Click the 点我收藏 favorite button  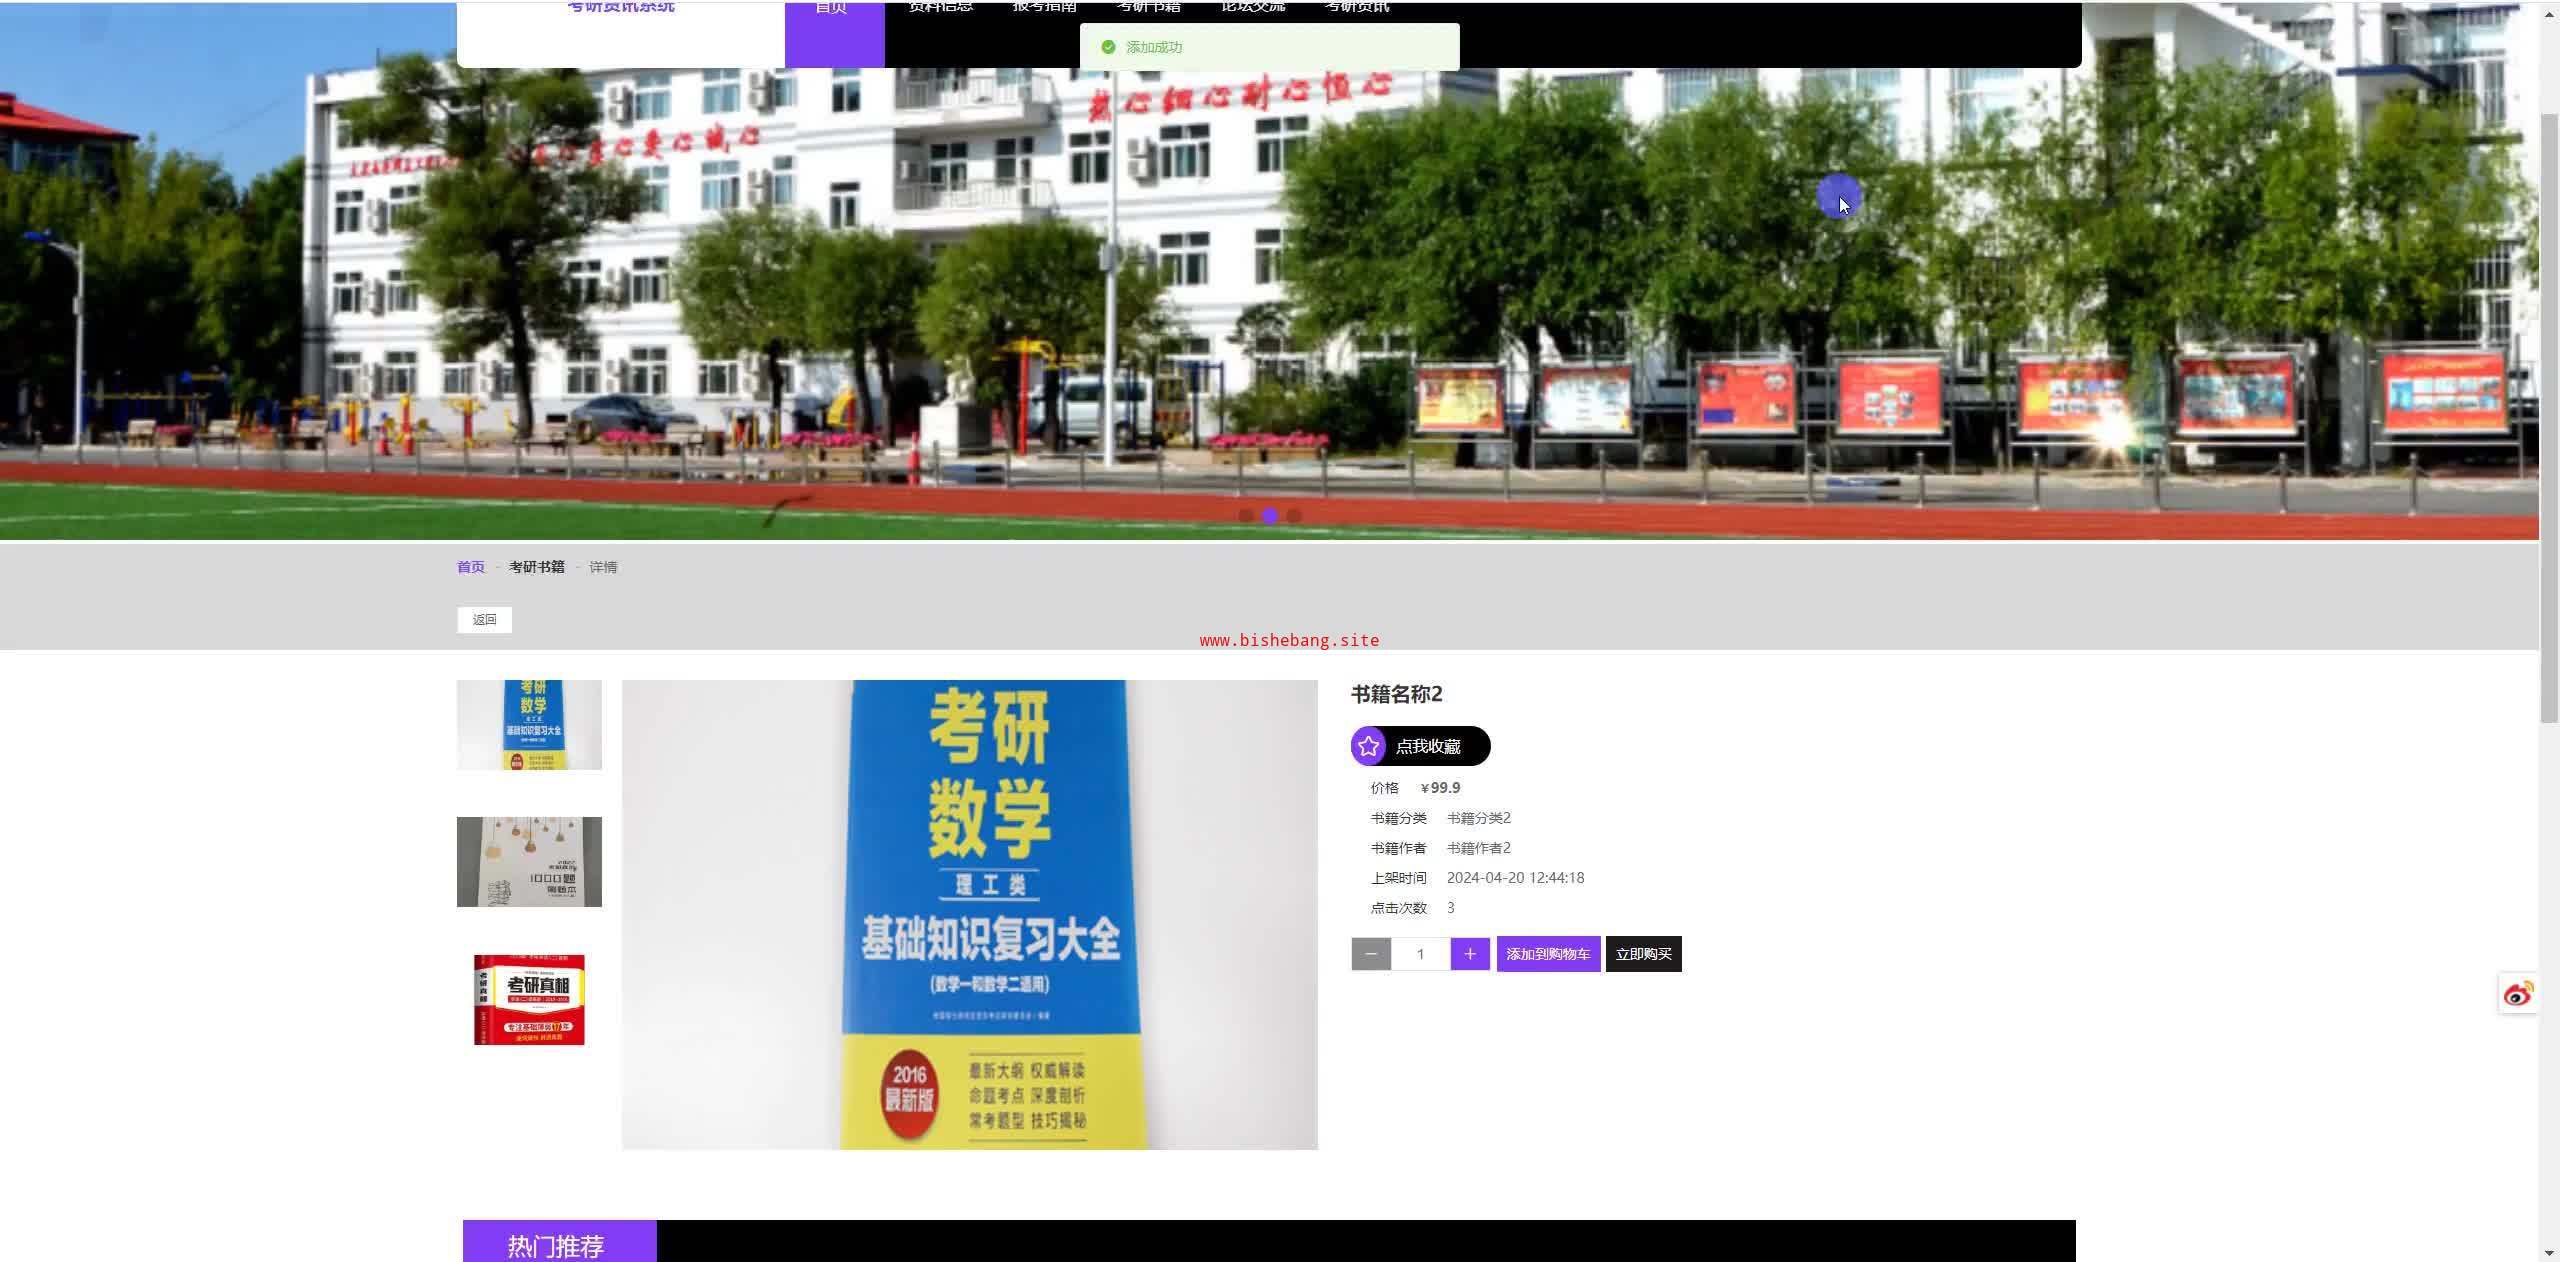[x=1428, y=746]
